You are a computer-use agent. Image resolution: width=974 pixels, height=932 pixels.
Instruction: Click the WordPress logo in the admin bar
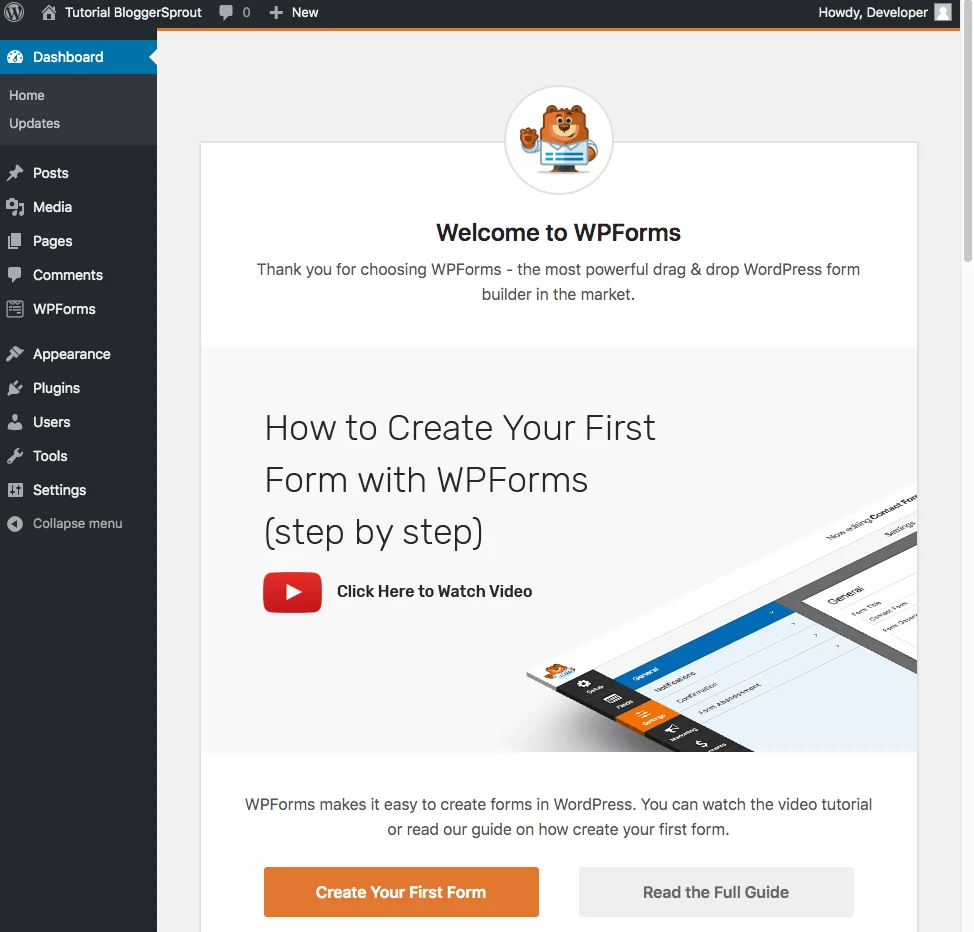coord(14,12)
